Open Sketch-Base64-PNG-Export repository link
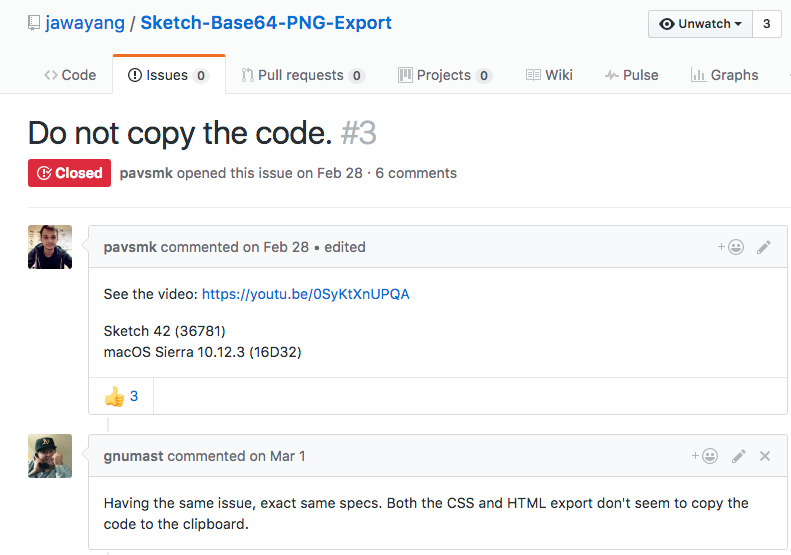The width and height of the screenshot is (791, 555). point(266,23)
